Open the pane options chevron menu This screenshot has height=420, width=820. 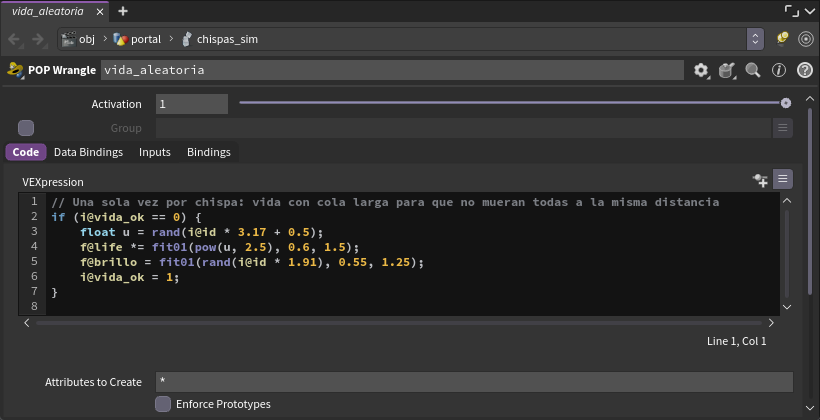[810, 11]
